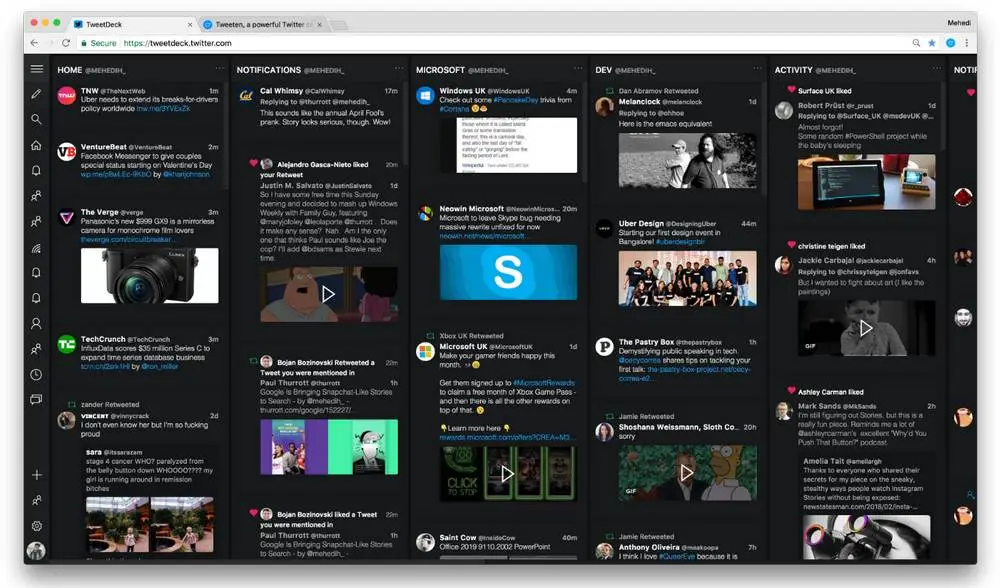Open TweetDeck settings gear in sidebar

click(x=36, y=526)
